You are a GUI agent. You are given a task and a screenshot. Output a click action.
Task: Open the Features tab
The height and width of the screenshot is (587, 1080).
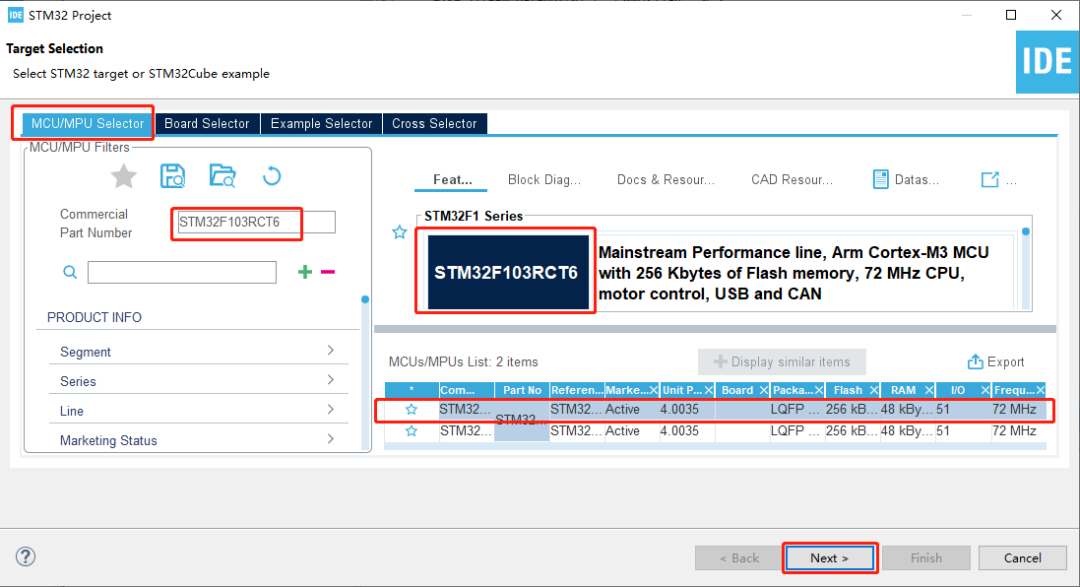(x=452, y=180)
